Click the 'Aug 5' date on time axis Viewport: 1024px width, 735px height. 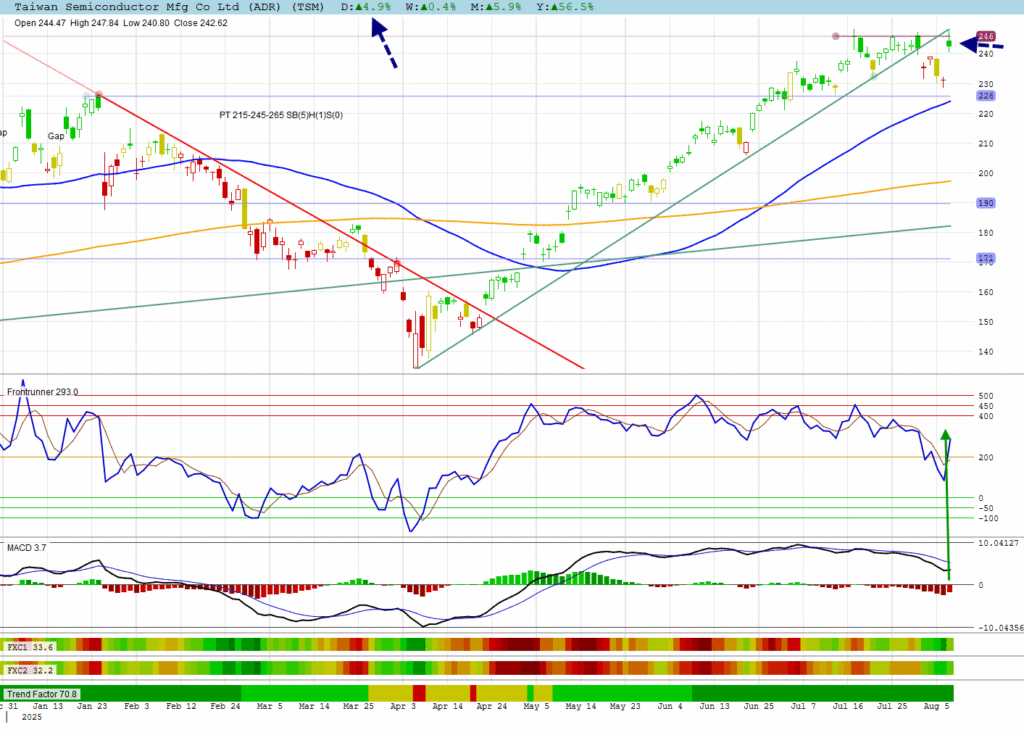[936, 706]
